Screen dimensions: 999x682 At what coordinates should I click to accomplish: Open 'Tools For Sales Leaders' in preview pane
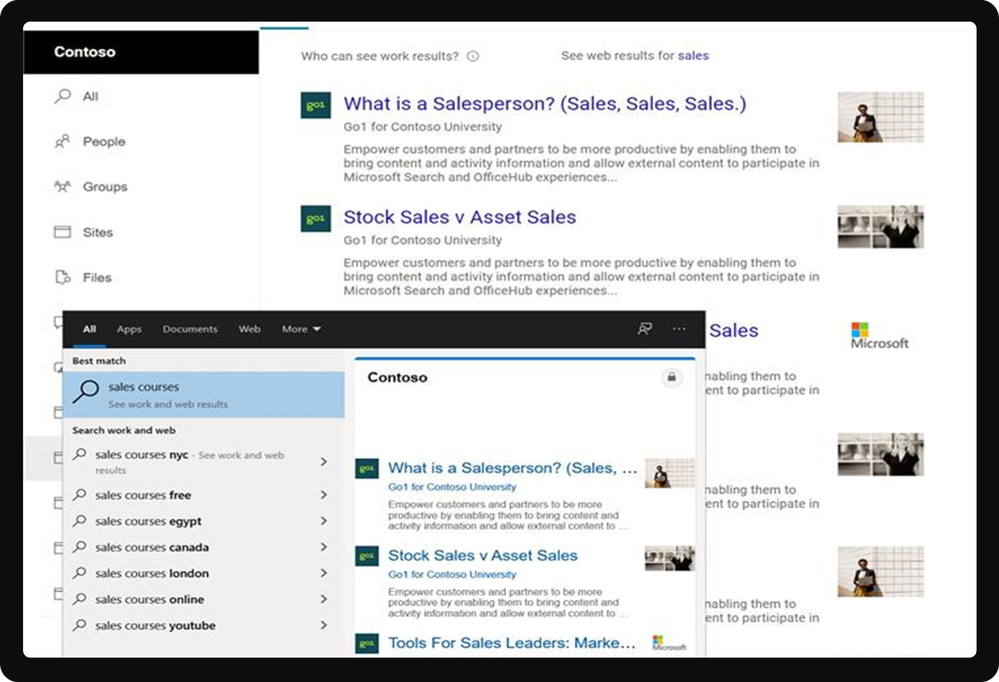coord(512,642)
